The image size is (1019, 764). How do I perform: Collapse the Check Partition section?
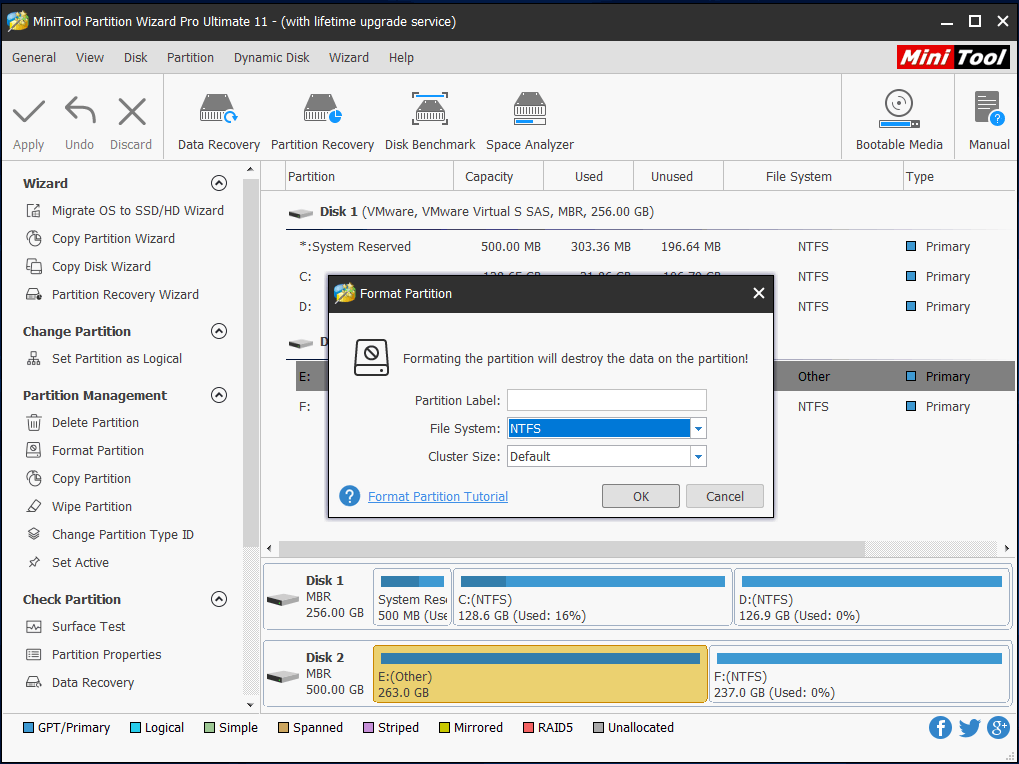(219, 599)
